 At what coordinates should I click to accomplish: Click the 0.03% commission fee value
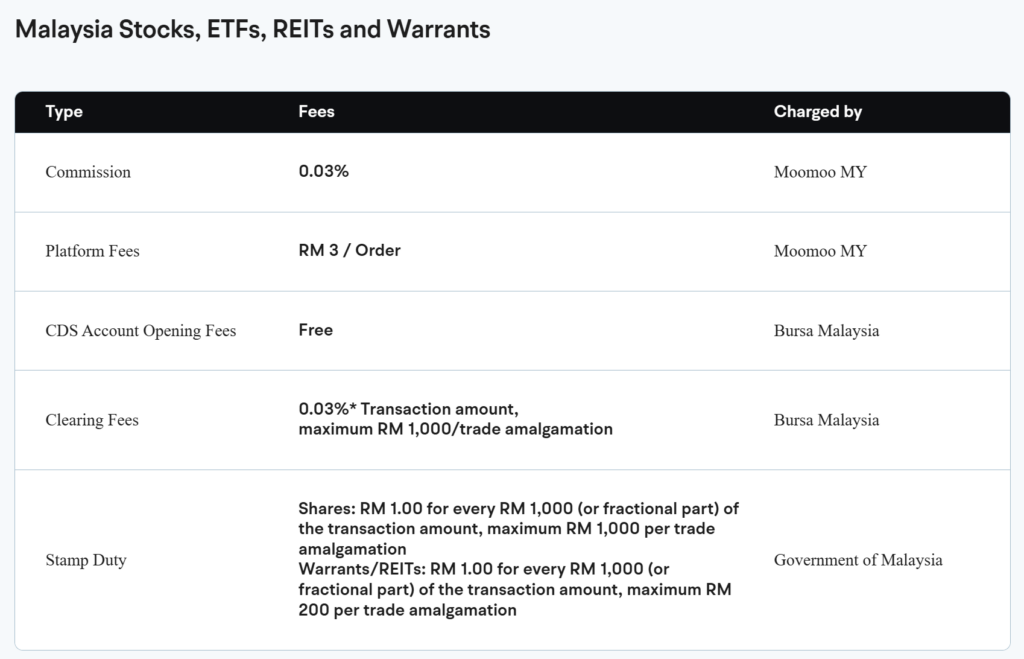(x=323, y=171)
